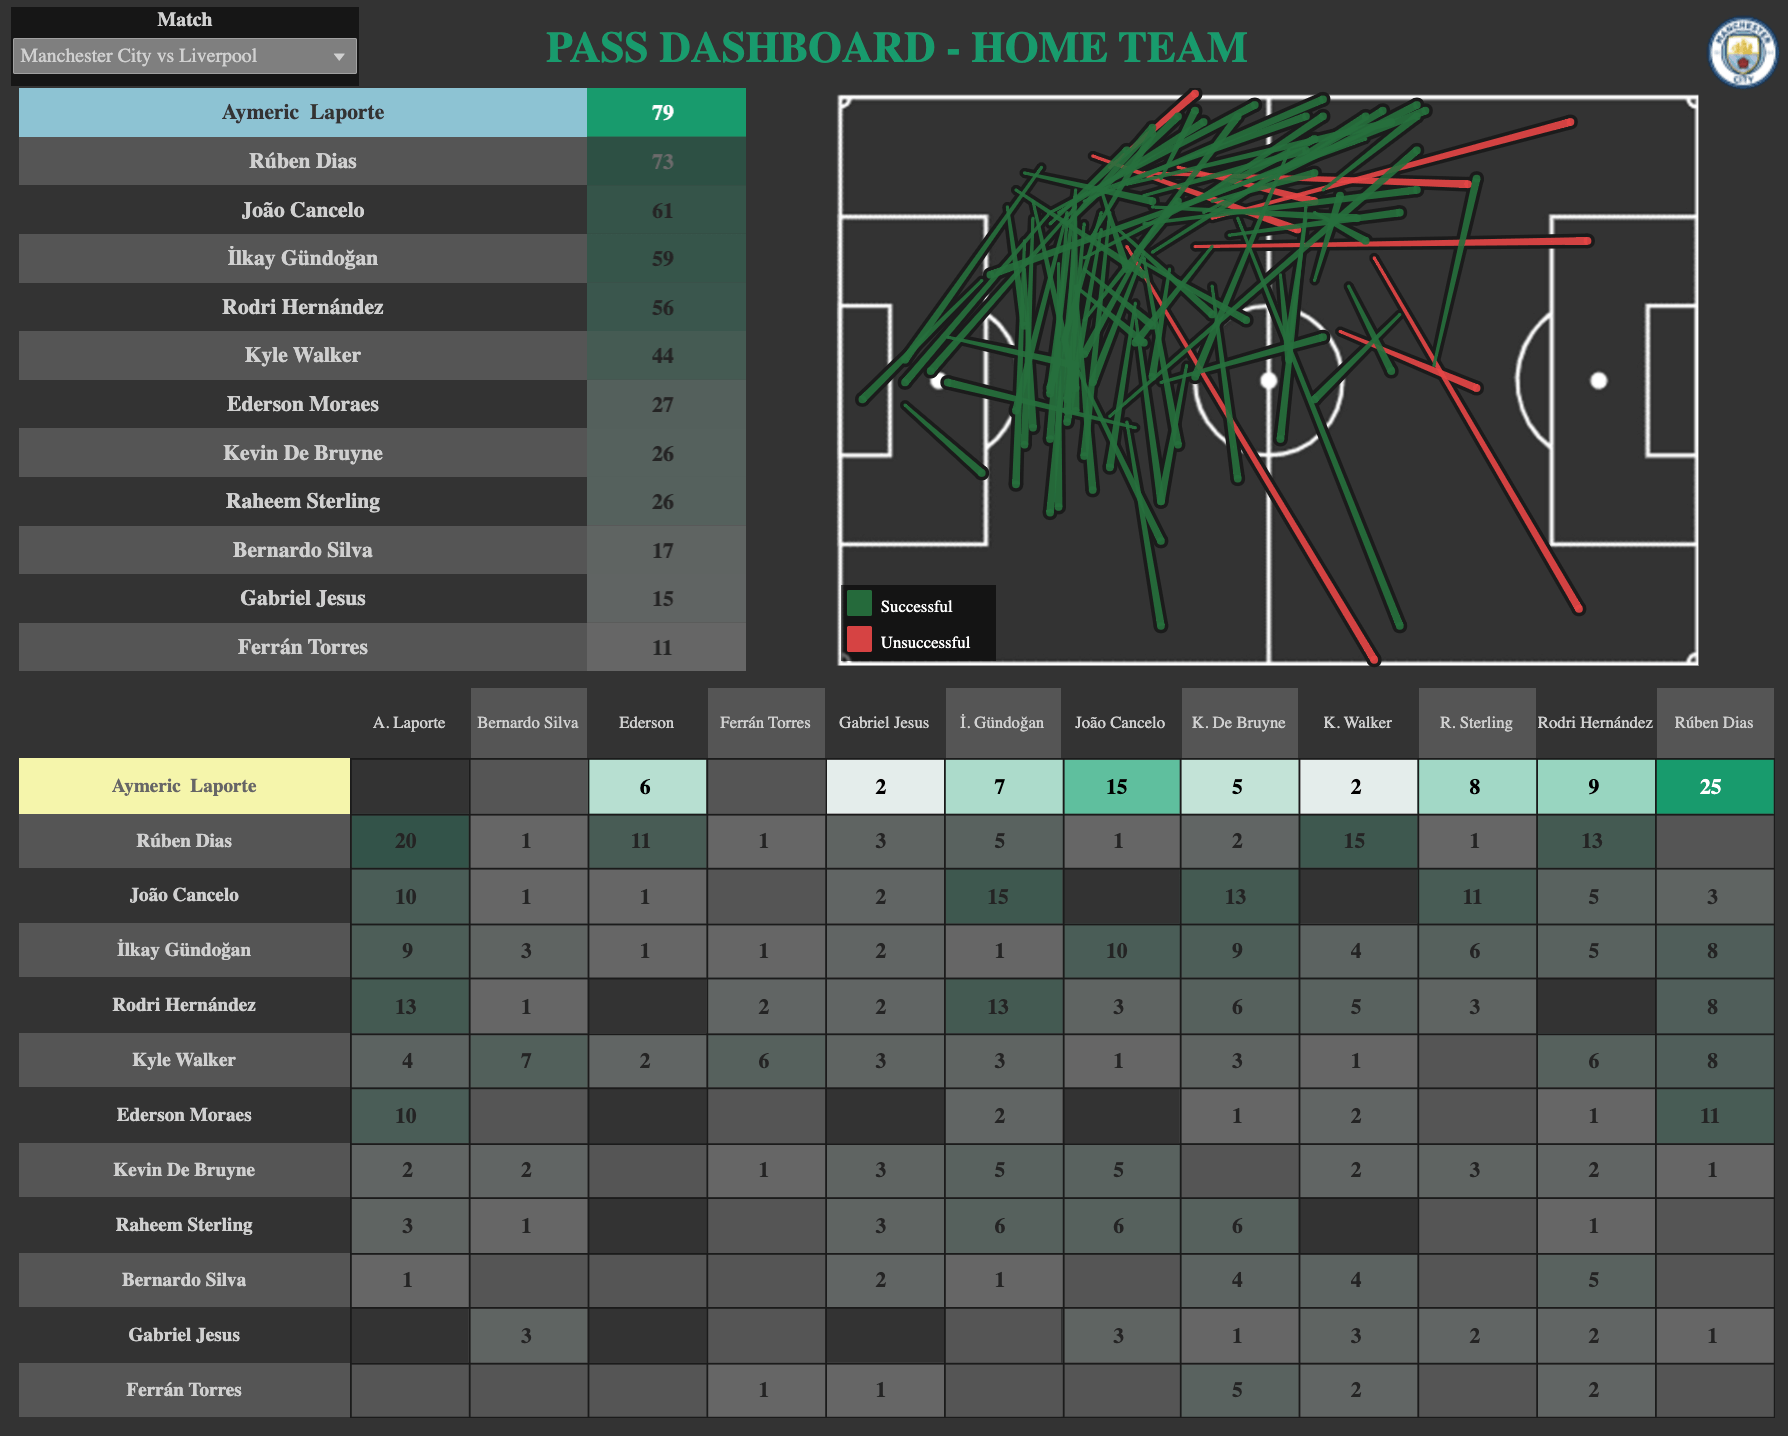Select Kyle Walker in the pass totals list

tap(303, 355)
